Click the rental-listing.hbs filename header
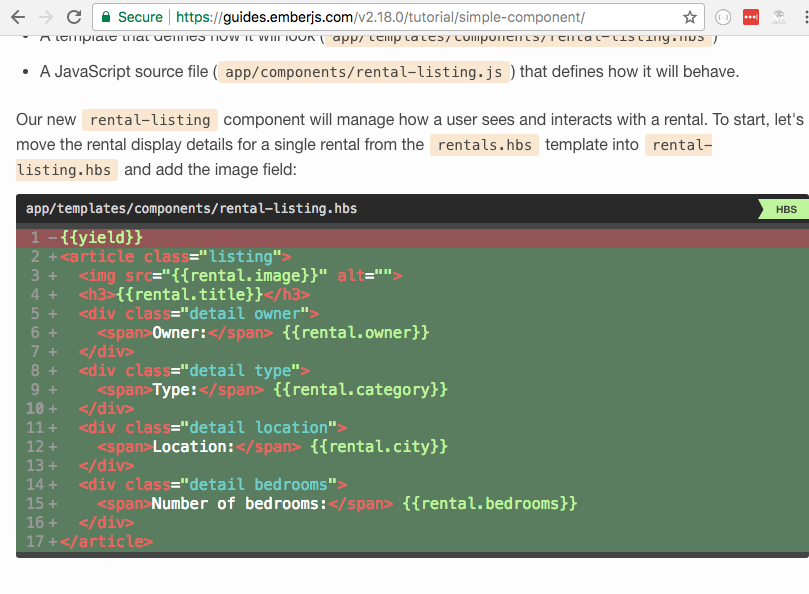 point(187,209)
